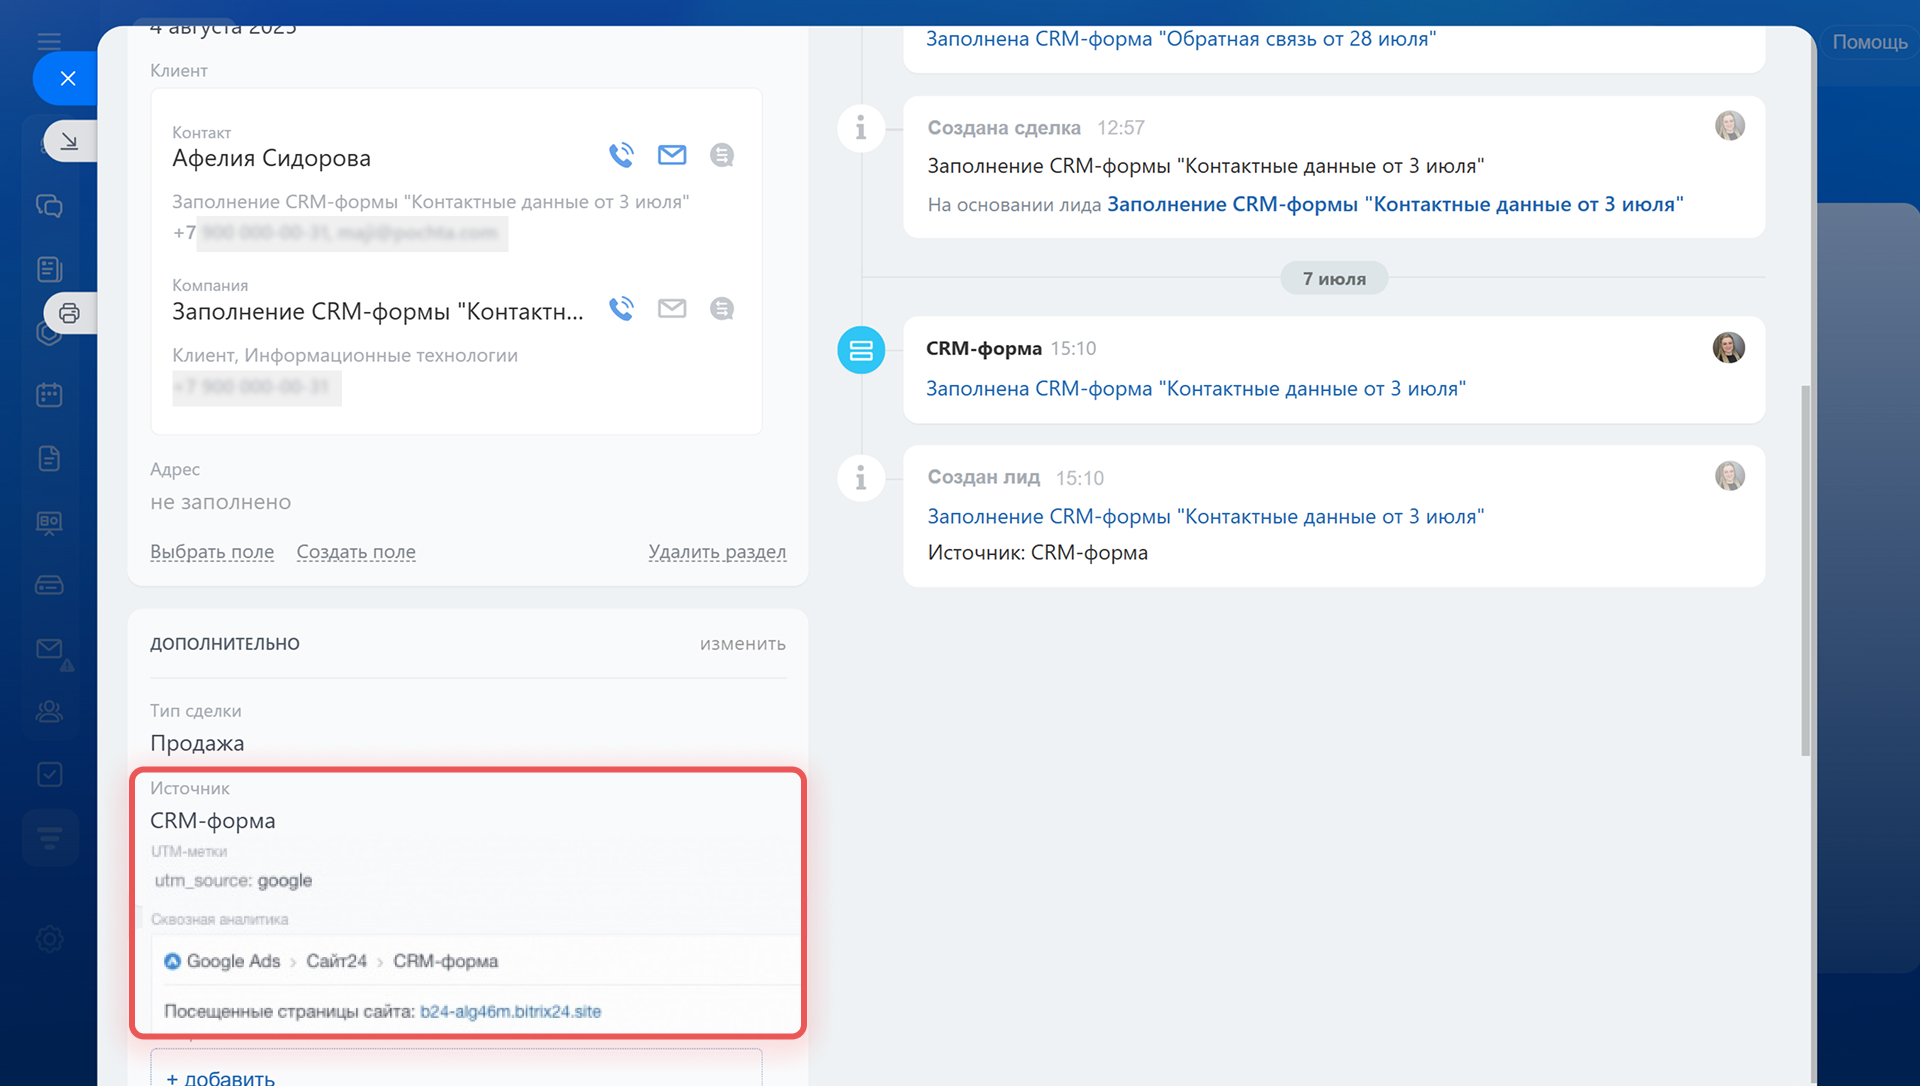Open visited site b24-alg46m.bitrix24.site link

(510, 1012)
